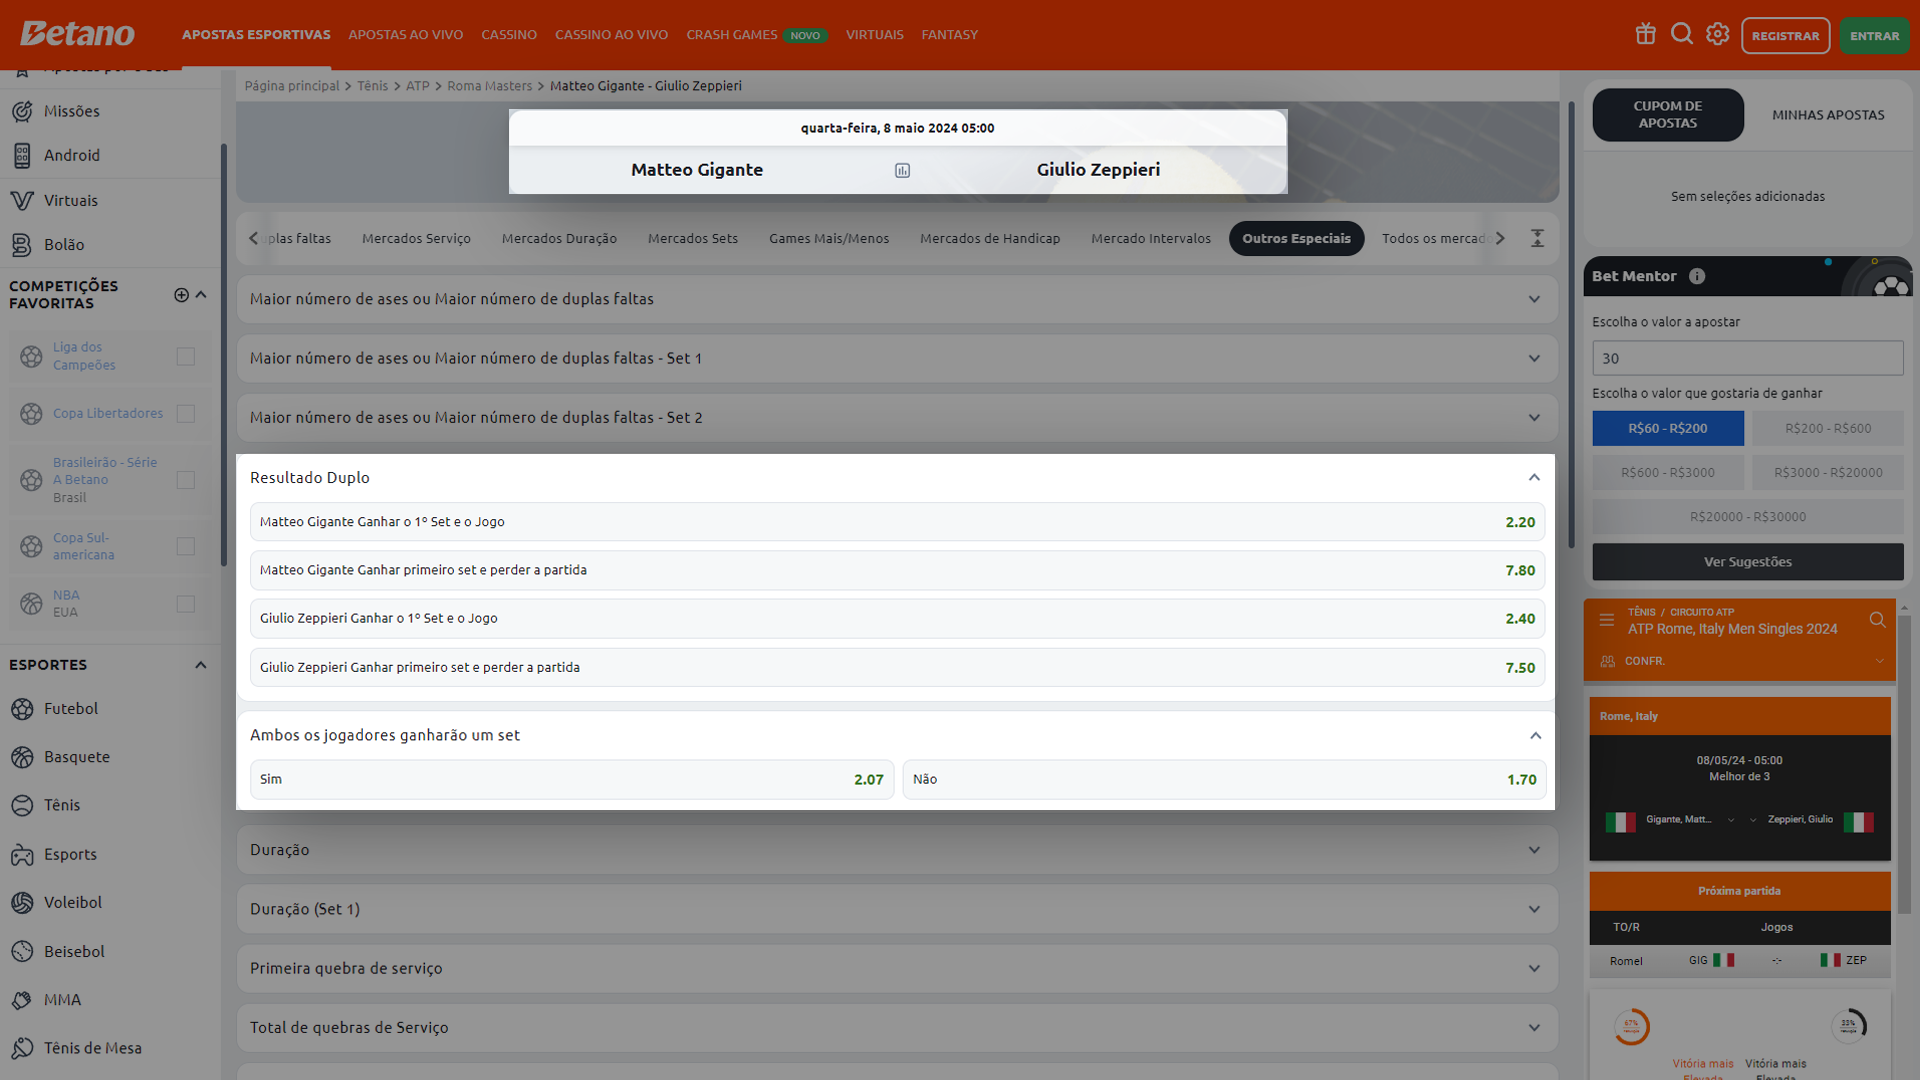Select the Liga dos Campeões checkbox

pos(186,356)
